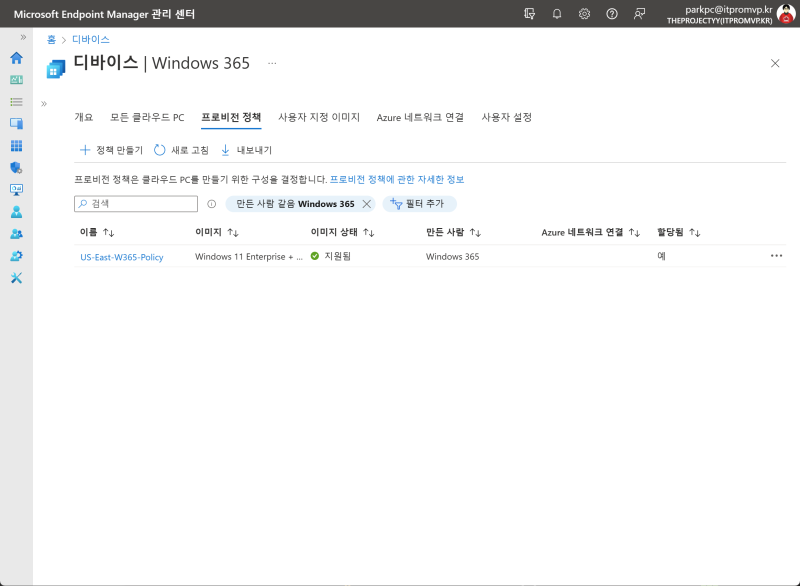The height and width of the screenshot is (586, 800).
Task: Switch to the 개요 tab
Action: pyautogui.click(x=83, y=117)
